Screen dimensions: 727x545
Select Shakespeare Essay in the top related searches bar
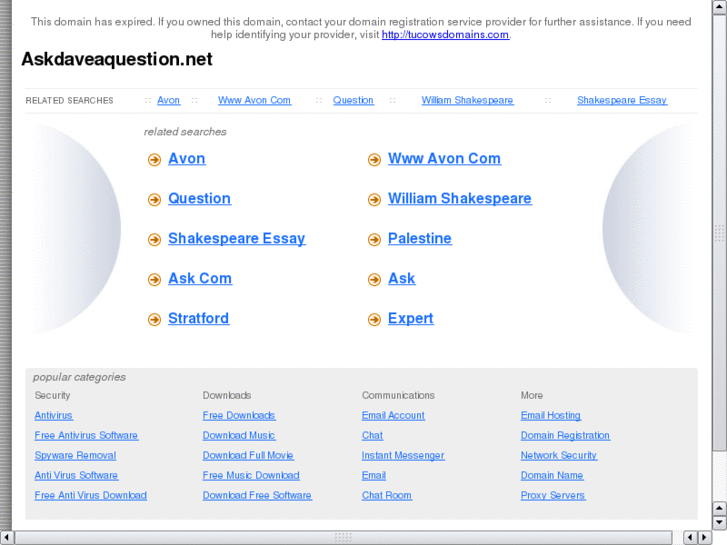(x=621, y=100)
